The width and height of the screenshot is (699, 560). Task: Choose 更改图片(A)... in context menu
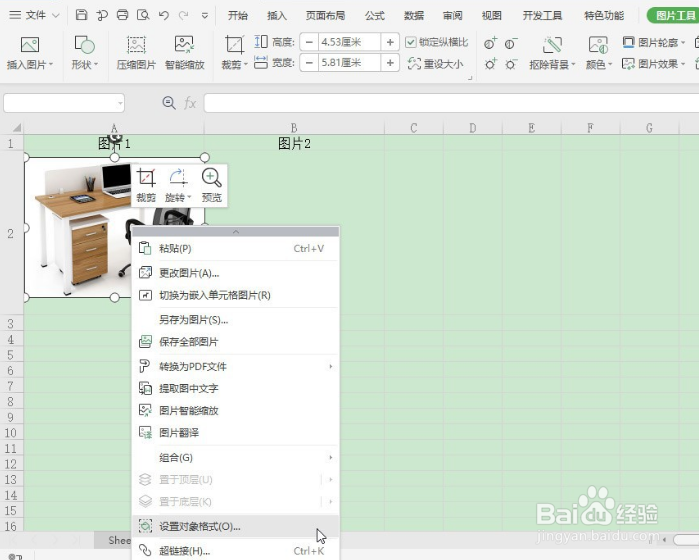point(236,272)
